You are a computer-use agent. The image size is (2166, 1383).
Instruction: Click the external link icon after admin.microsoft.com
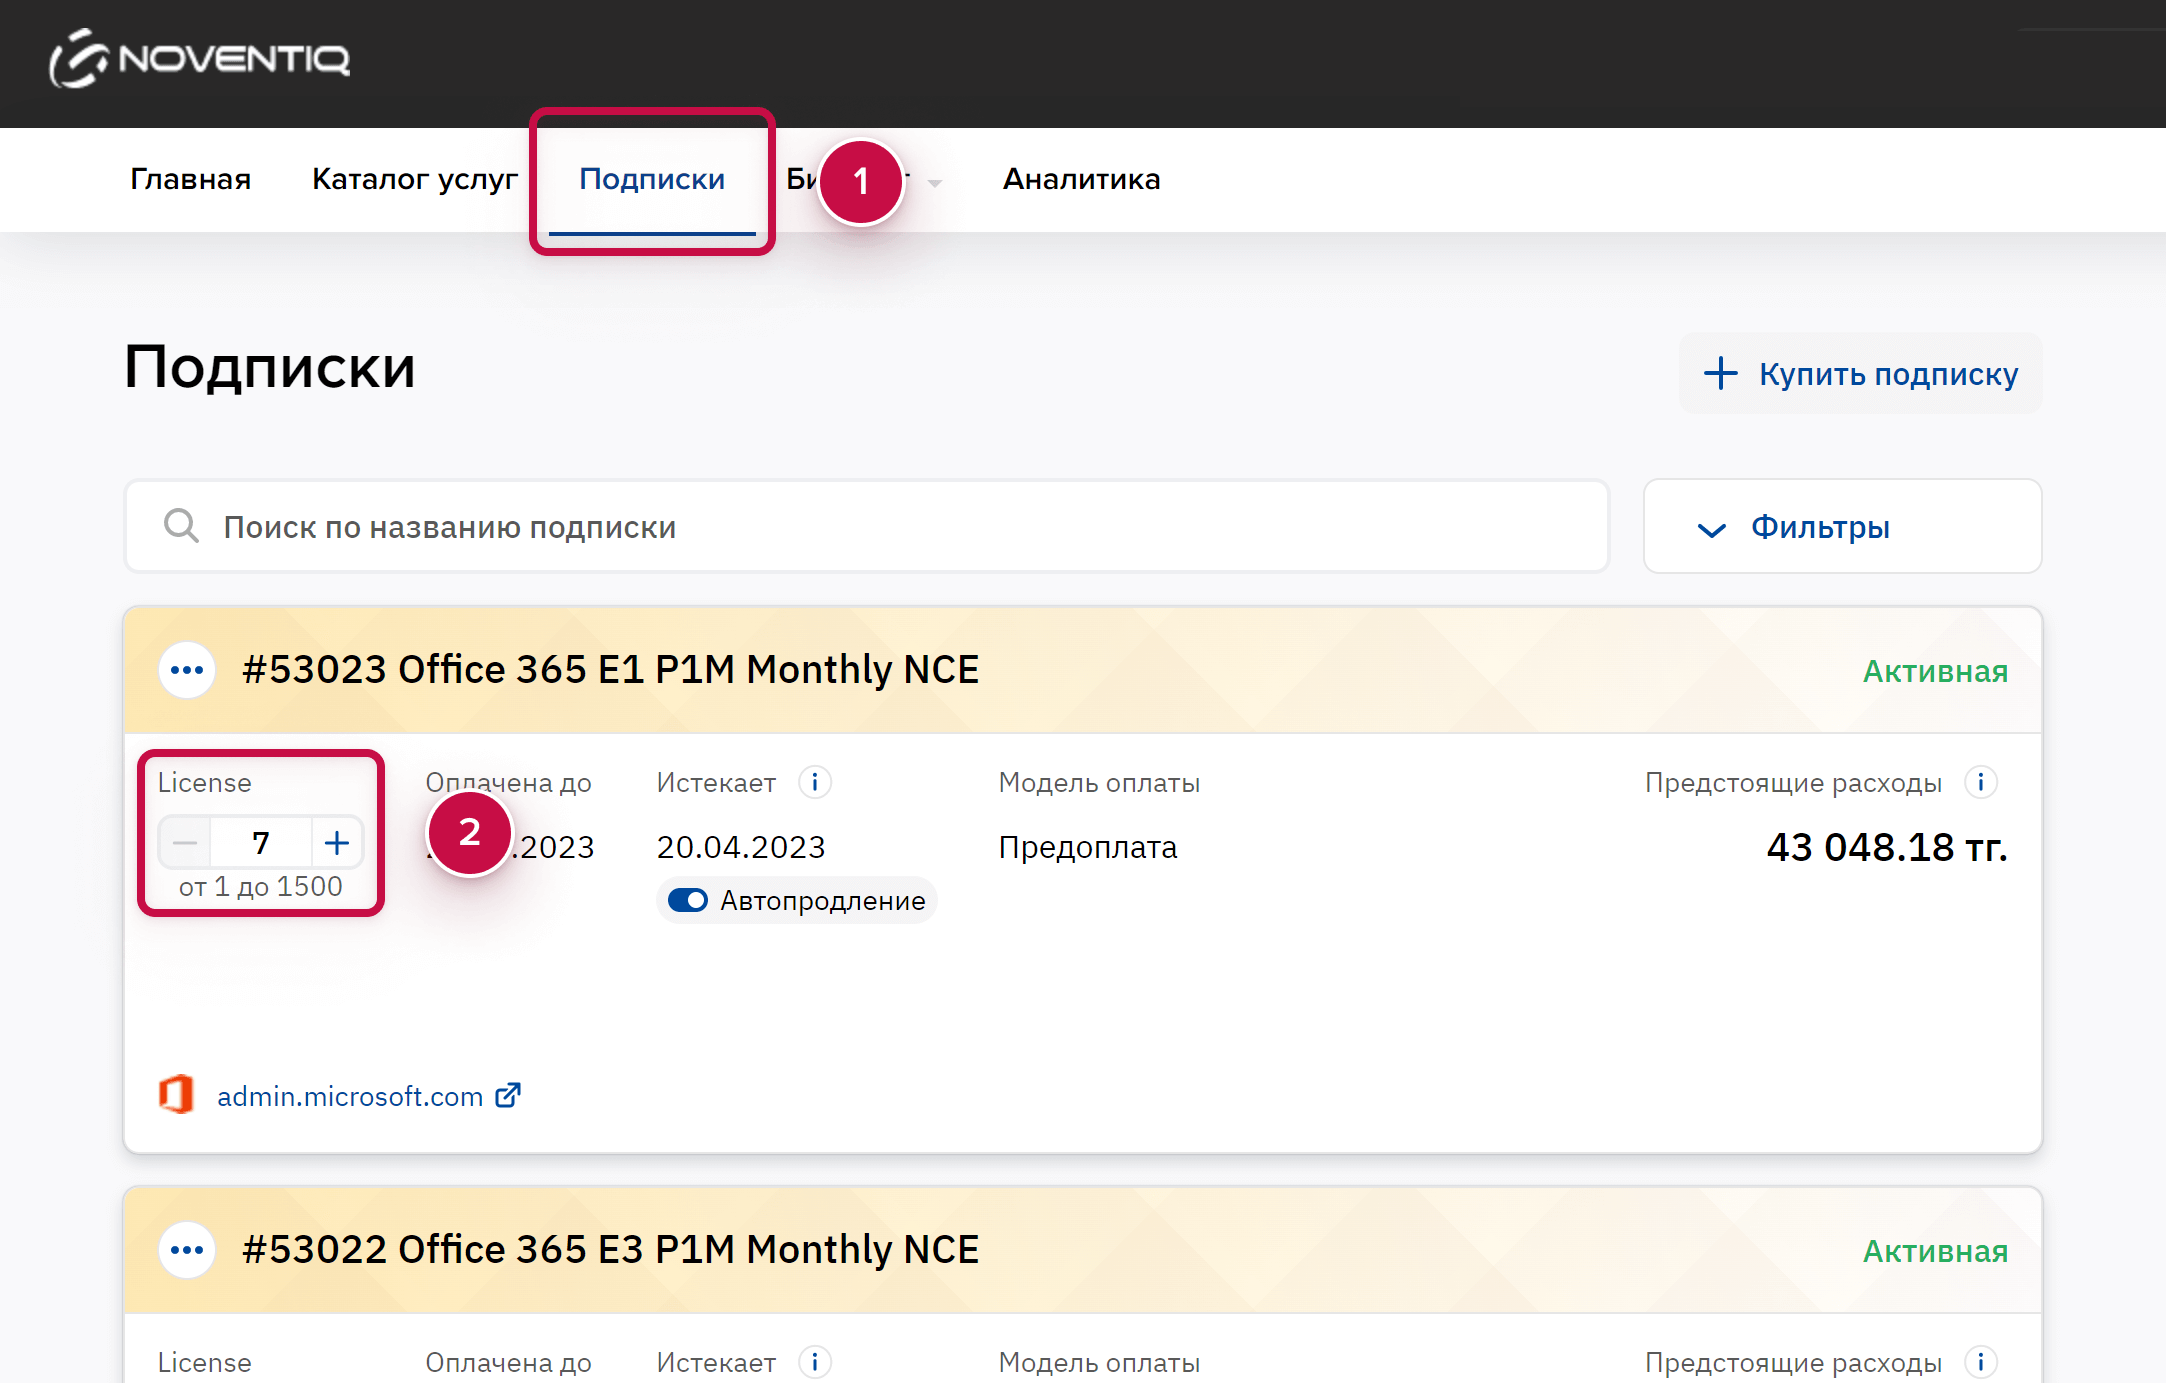(508, 1096)
